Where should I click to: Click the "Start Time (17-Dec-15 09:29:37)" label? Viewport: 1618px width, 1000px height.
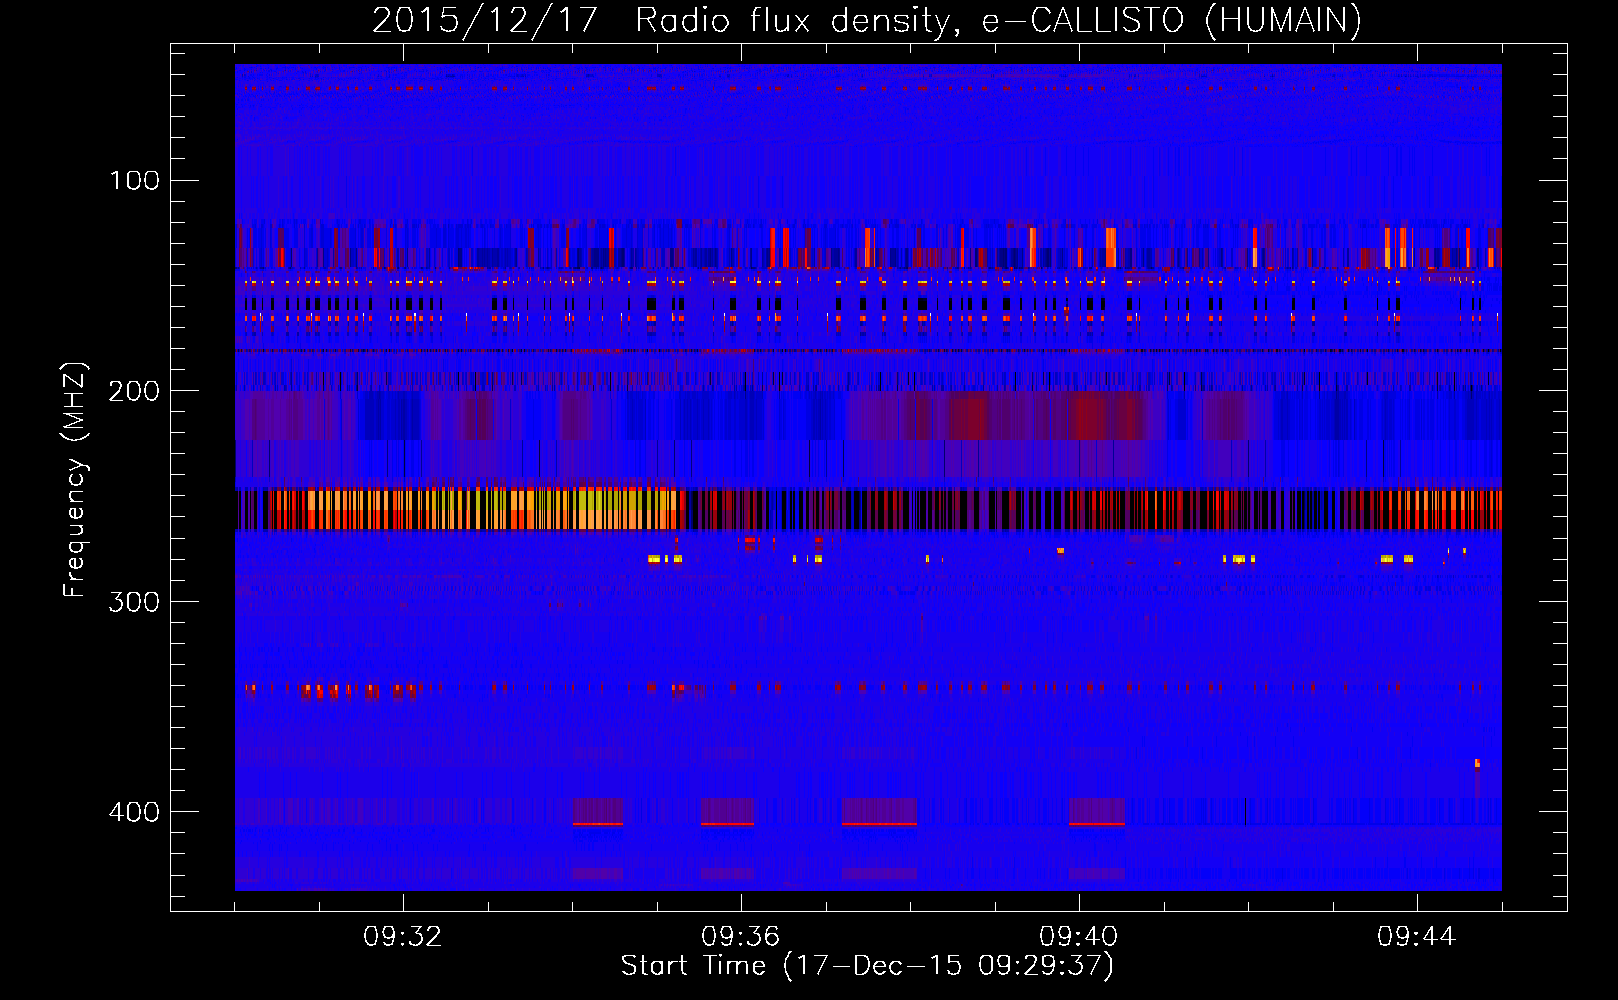pyautogui.click(x=867, y=966)
